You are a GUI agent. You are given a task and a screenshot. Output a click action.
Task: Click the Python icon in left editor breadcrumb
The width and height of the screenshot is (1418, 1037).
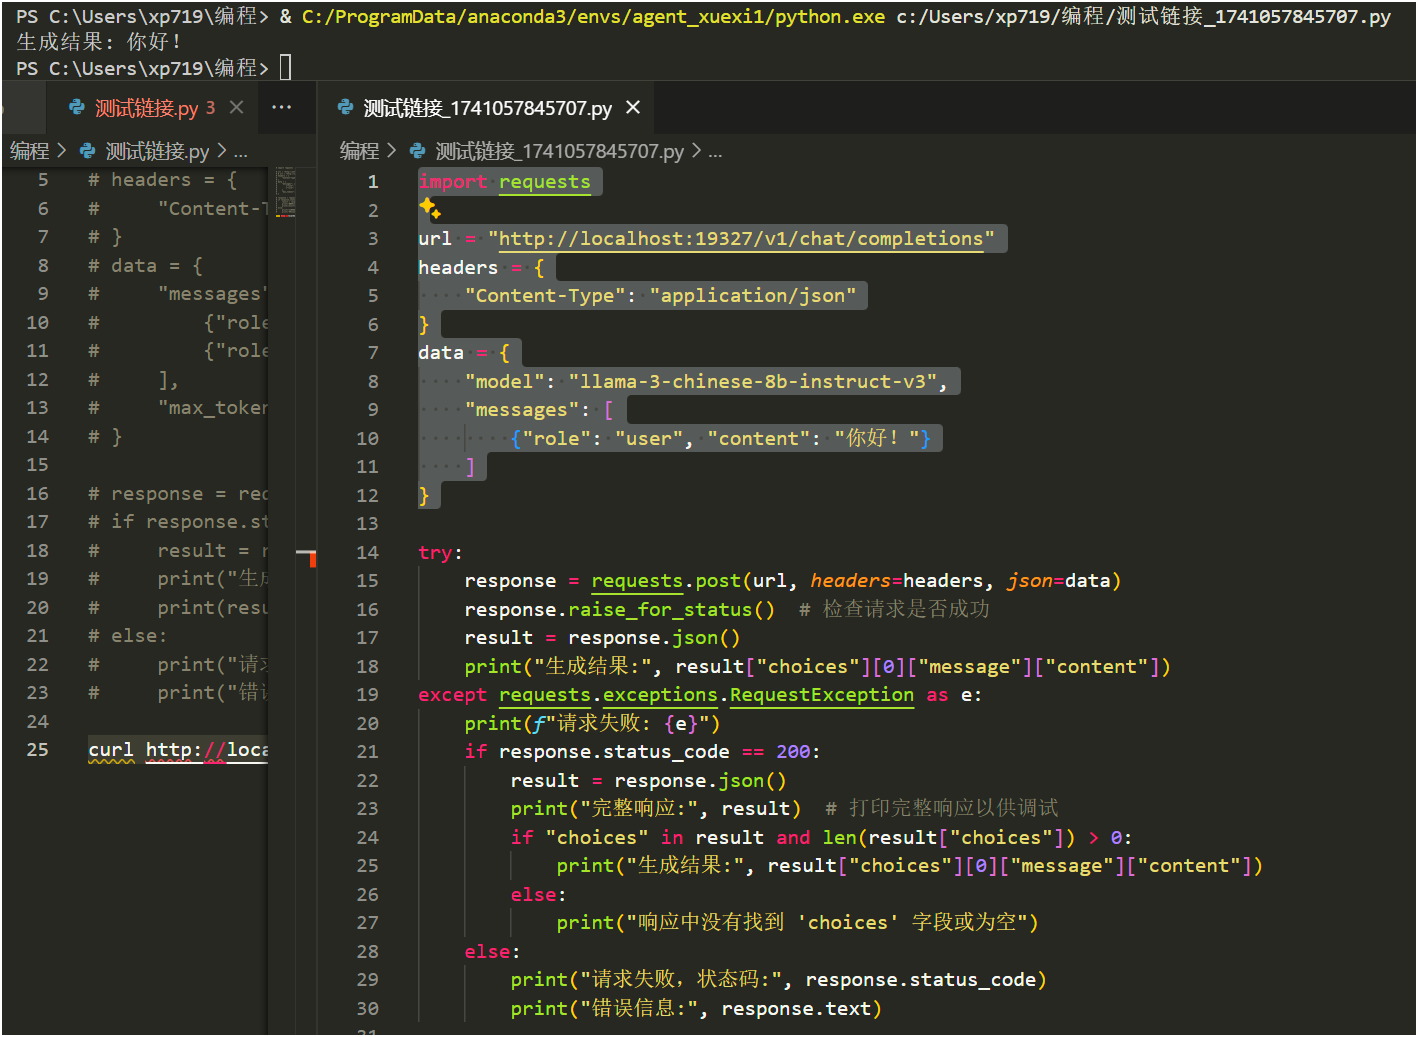click(x=88, y=151)
